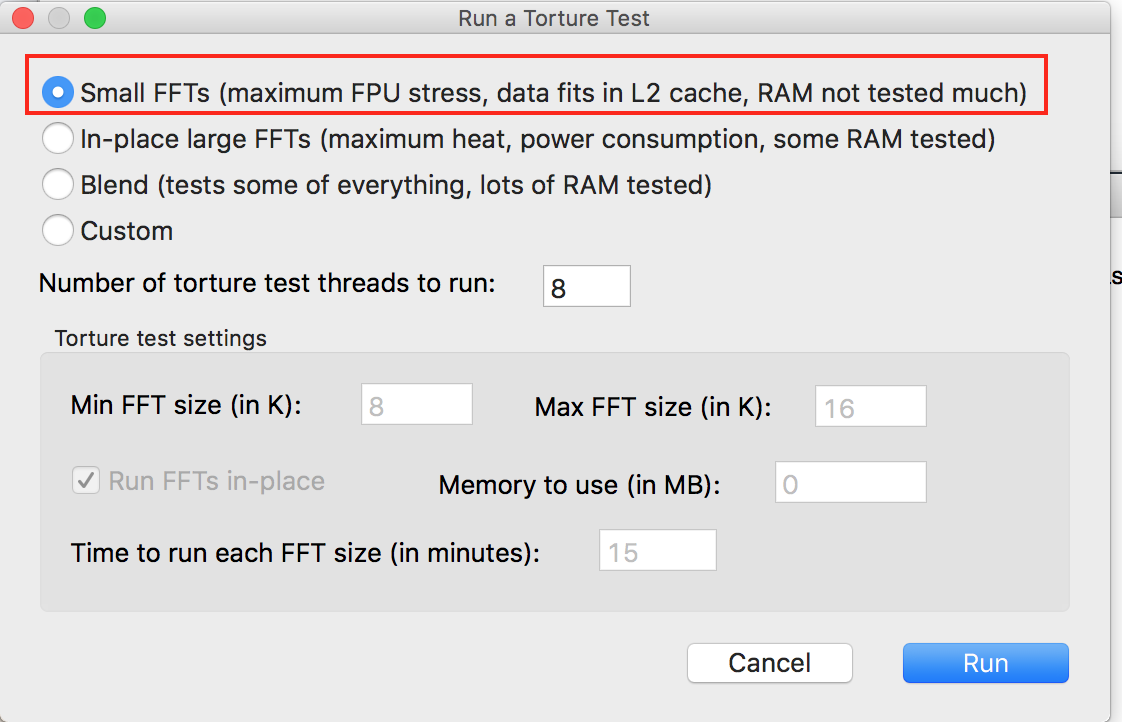Select the Blend torture test option

point(57,185)
